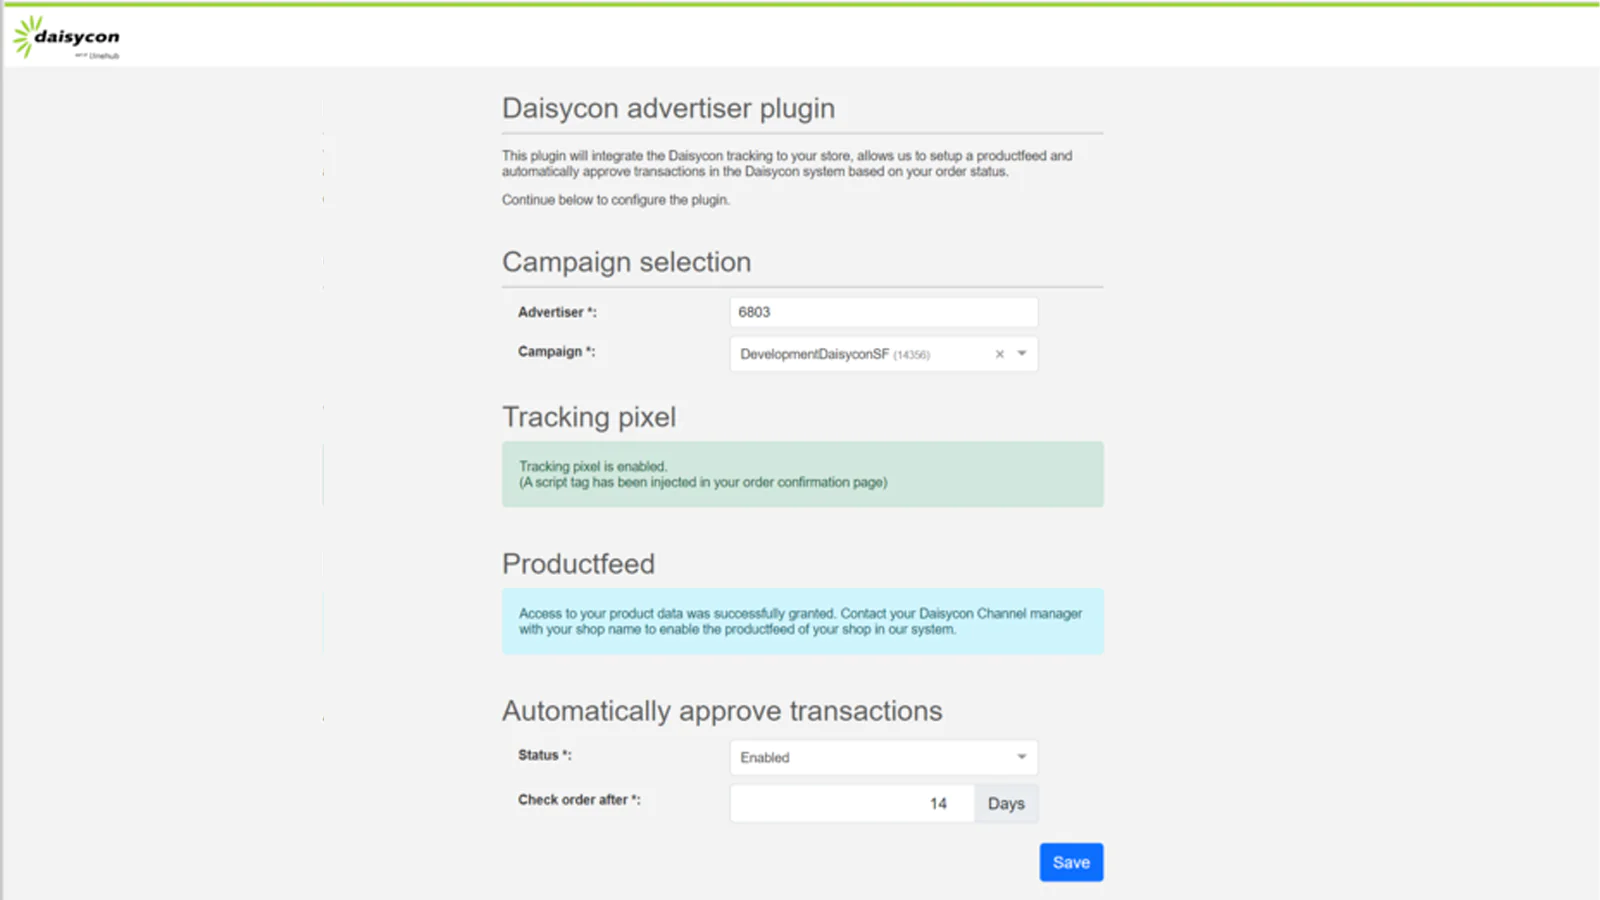The height and width of the screenshot is (900, 1600).
Task: Click the Daisycon logo
Action: 66,37
